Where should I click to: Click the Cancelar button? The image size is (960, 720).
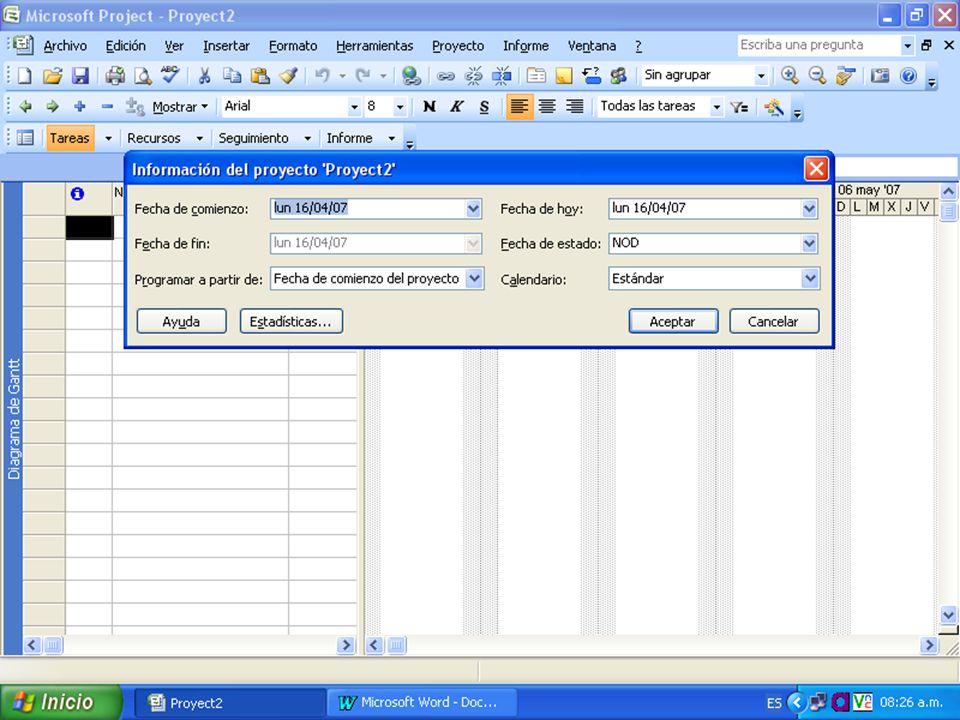(x=774, y=321)
